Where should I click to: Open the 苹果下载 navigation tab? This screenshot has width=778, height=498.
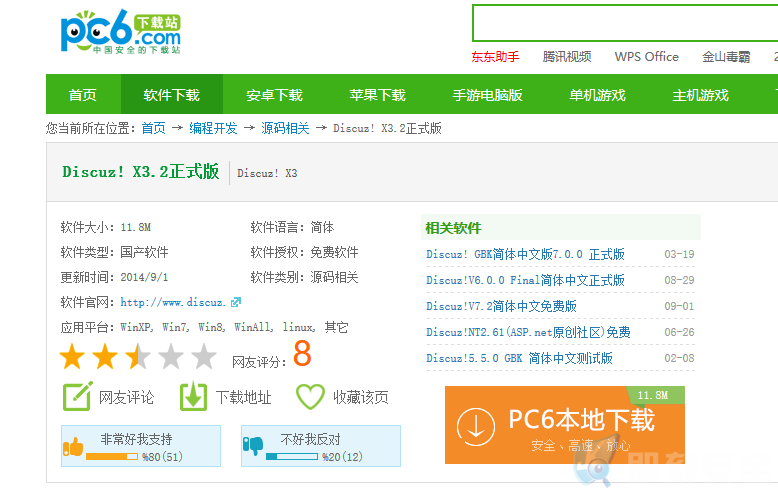(x=378, y=94)
